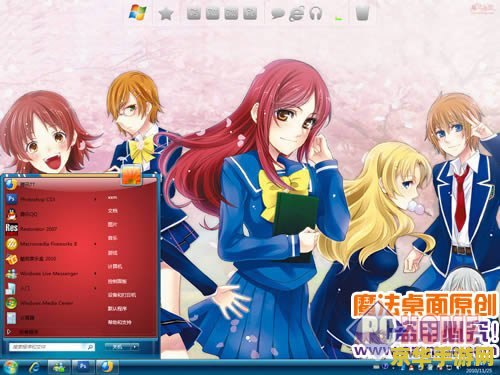Open the shutdown options arrow

click(x=134, y=347)
